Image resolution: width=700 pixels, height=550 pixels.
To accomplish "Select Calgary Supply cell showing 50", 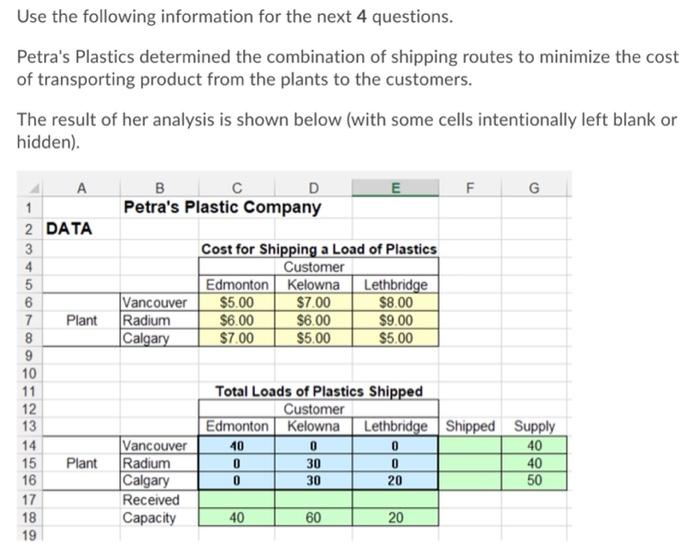I will click(534, 480).
